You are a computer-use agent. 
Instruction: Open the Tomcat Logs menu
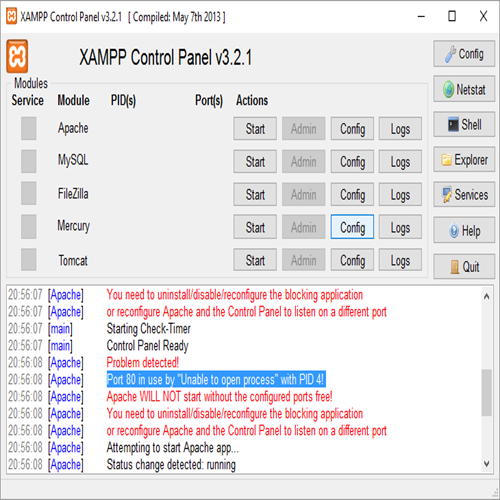pos(400,260)
